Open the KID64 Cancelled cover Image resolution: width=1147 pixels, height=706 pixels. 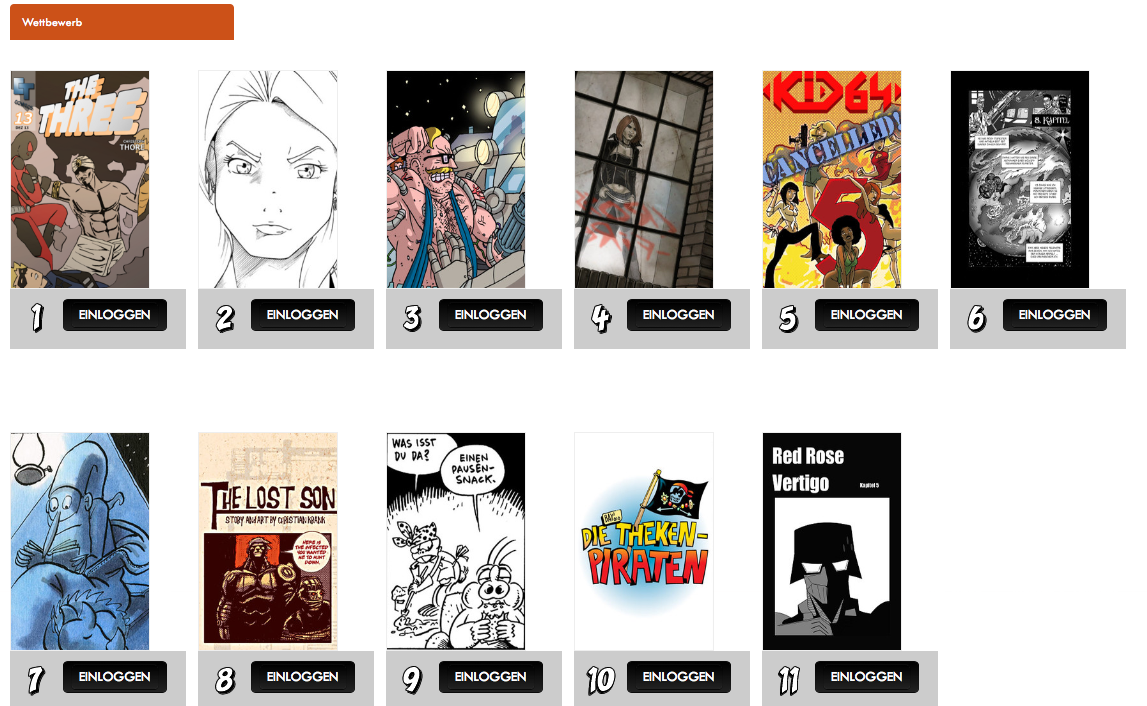pos(832,179)
